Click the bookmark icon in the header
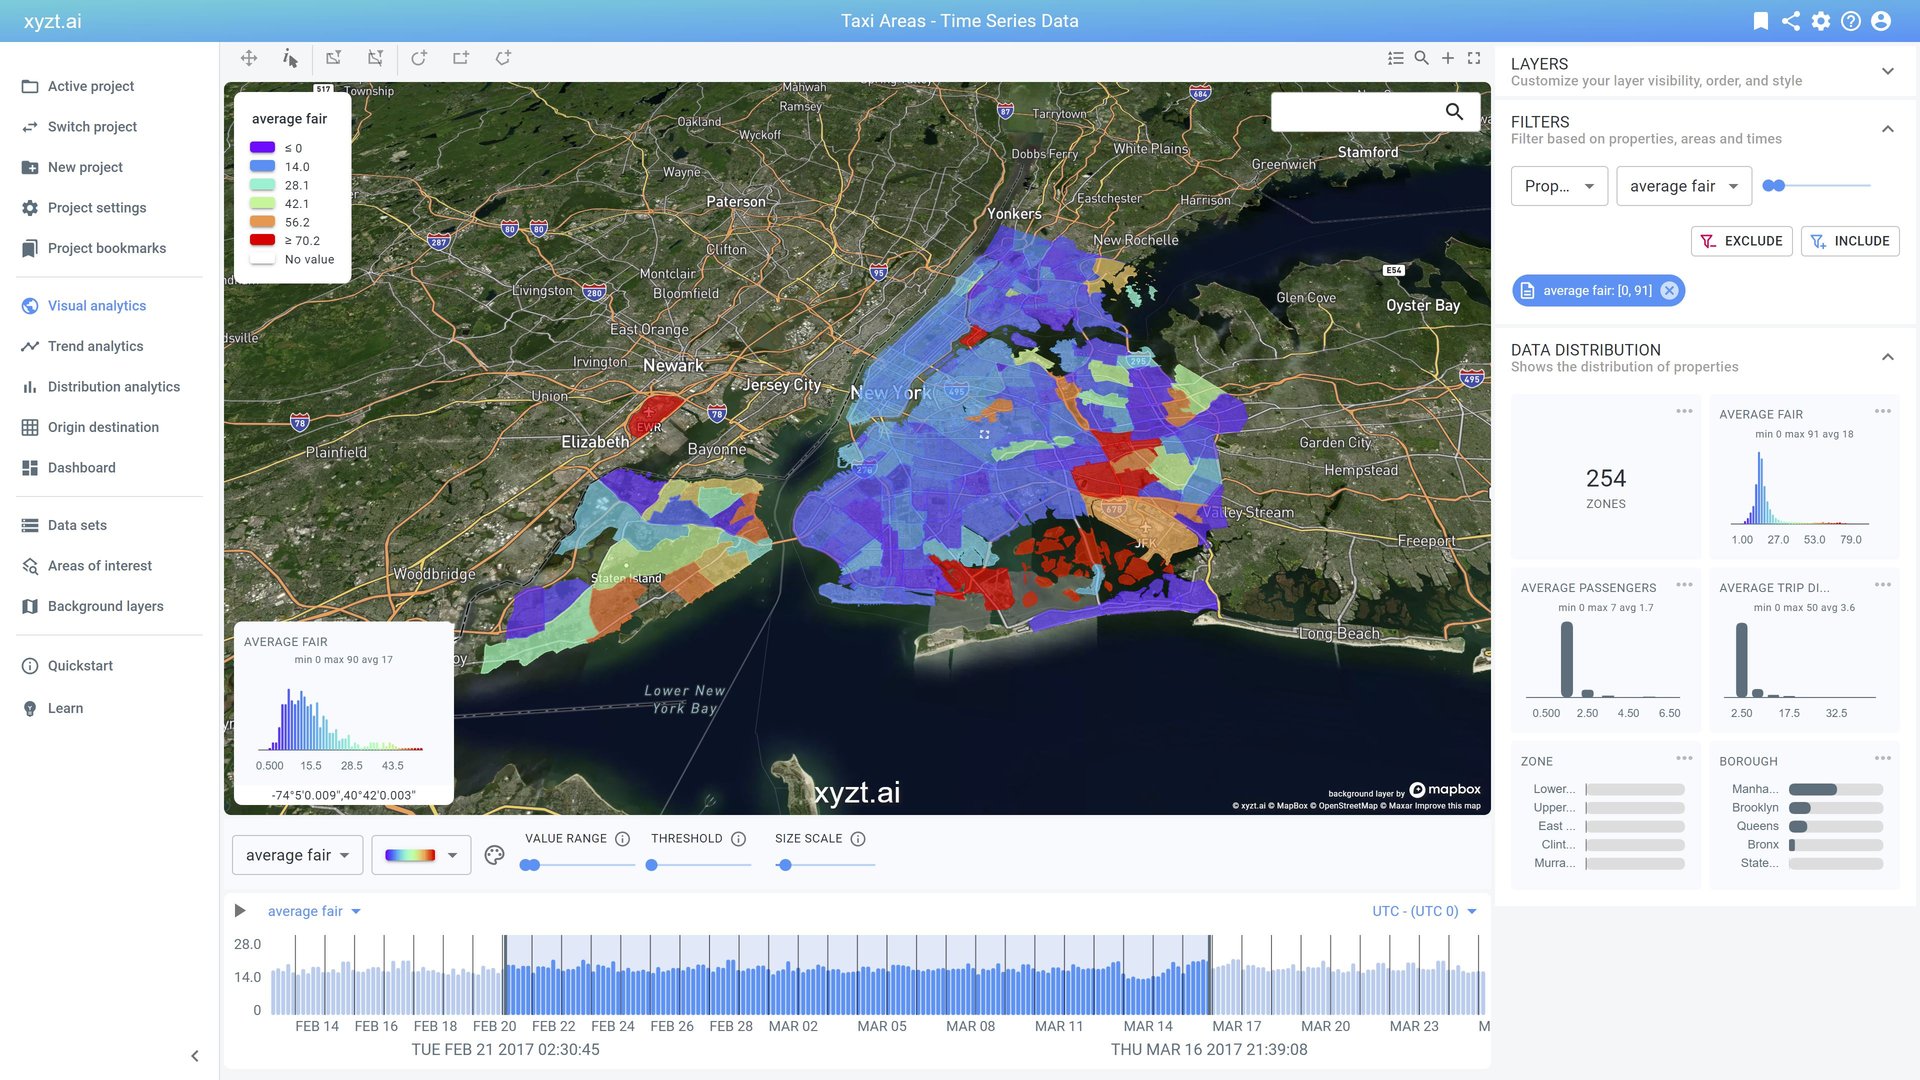1920x1080 pixels. 1760,20
